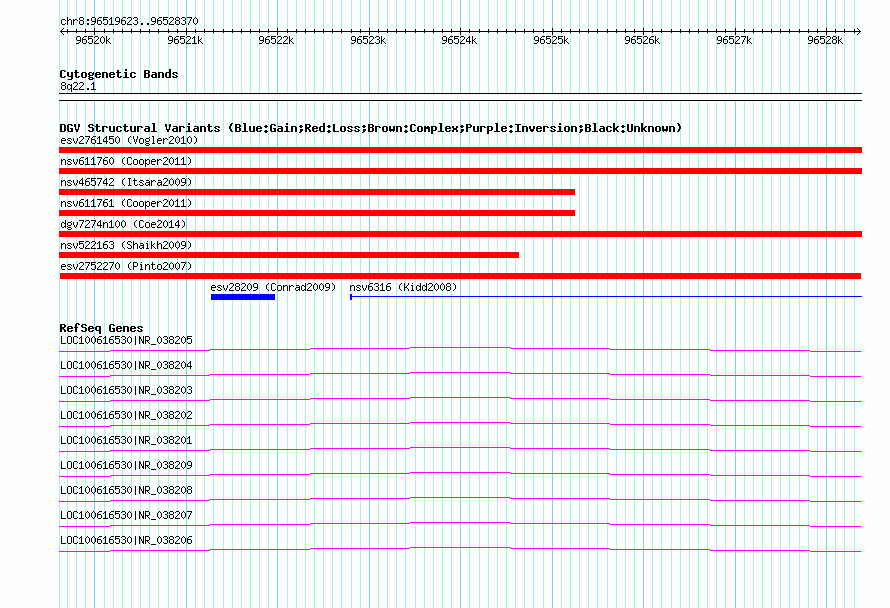Open nsv6316 (Kidd2008) variant label
Viewport: 890px width, 608px height.
(403, 287)
